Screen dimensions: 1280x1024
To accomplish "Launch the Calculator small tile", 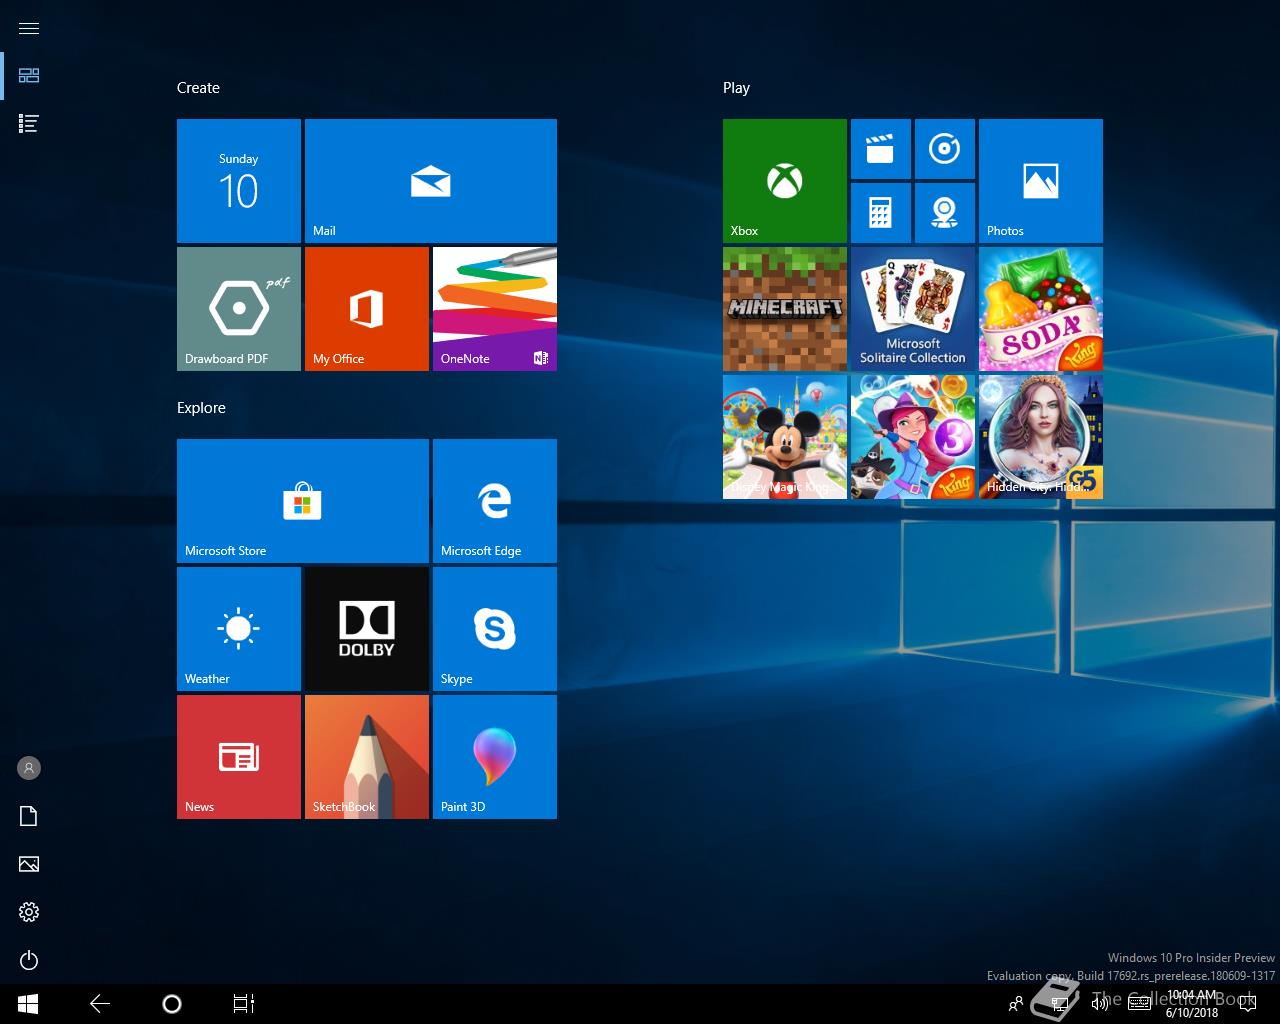I will pos(881,213).
